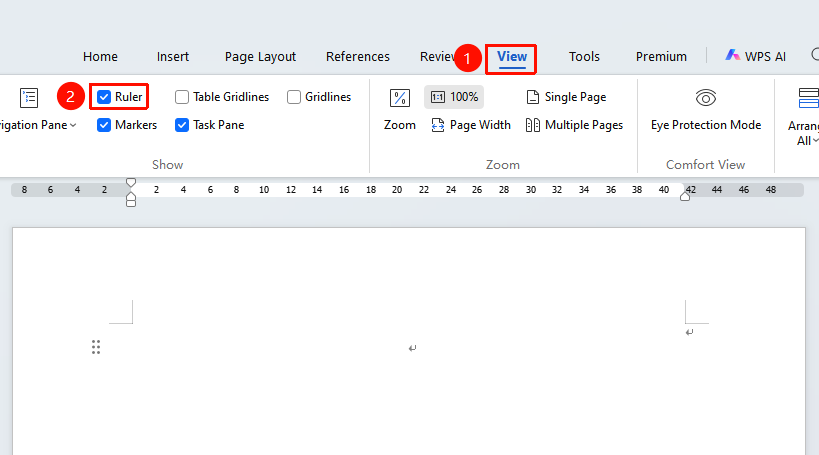The width and height of the screenshot is (819, 455).
Task: Enable the Table Gridlines checkbox
Action: click(x=182, y=97)
